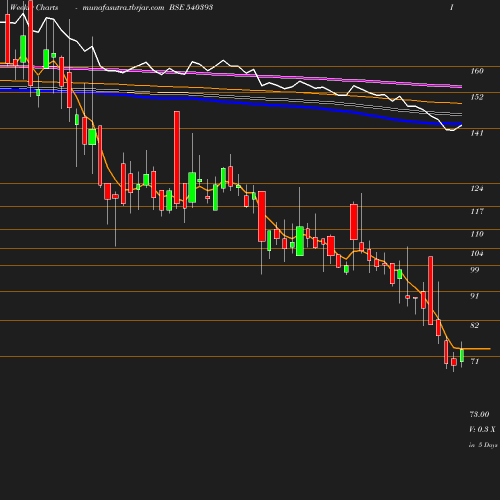Select the 71 price level label
The width and height of the screenshot is (500, 500).
click(x=475, y=361)
